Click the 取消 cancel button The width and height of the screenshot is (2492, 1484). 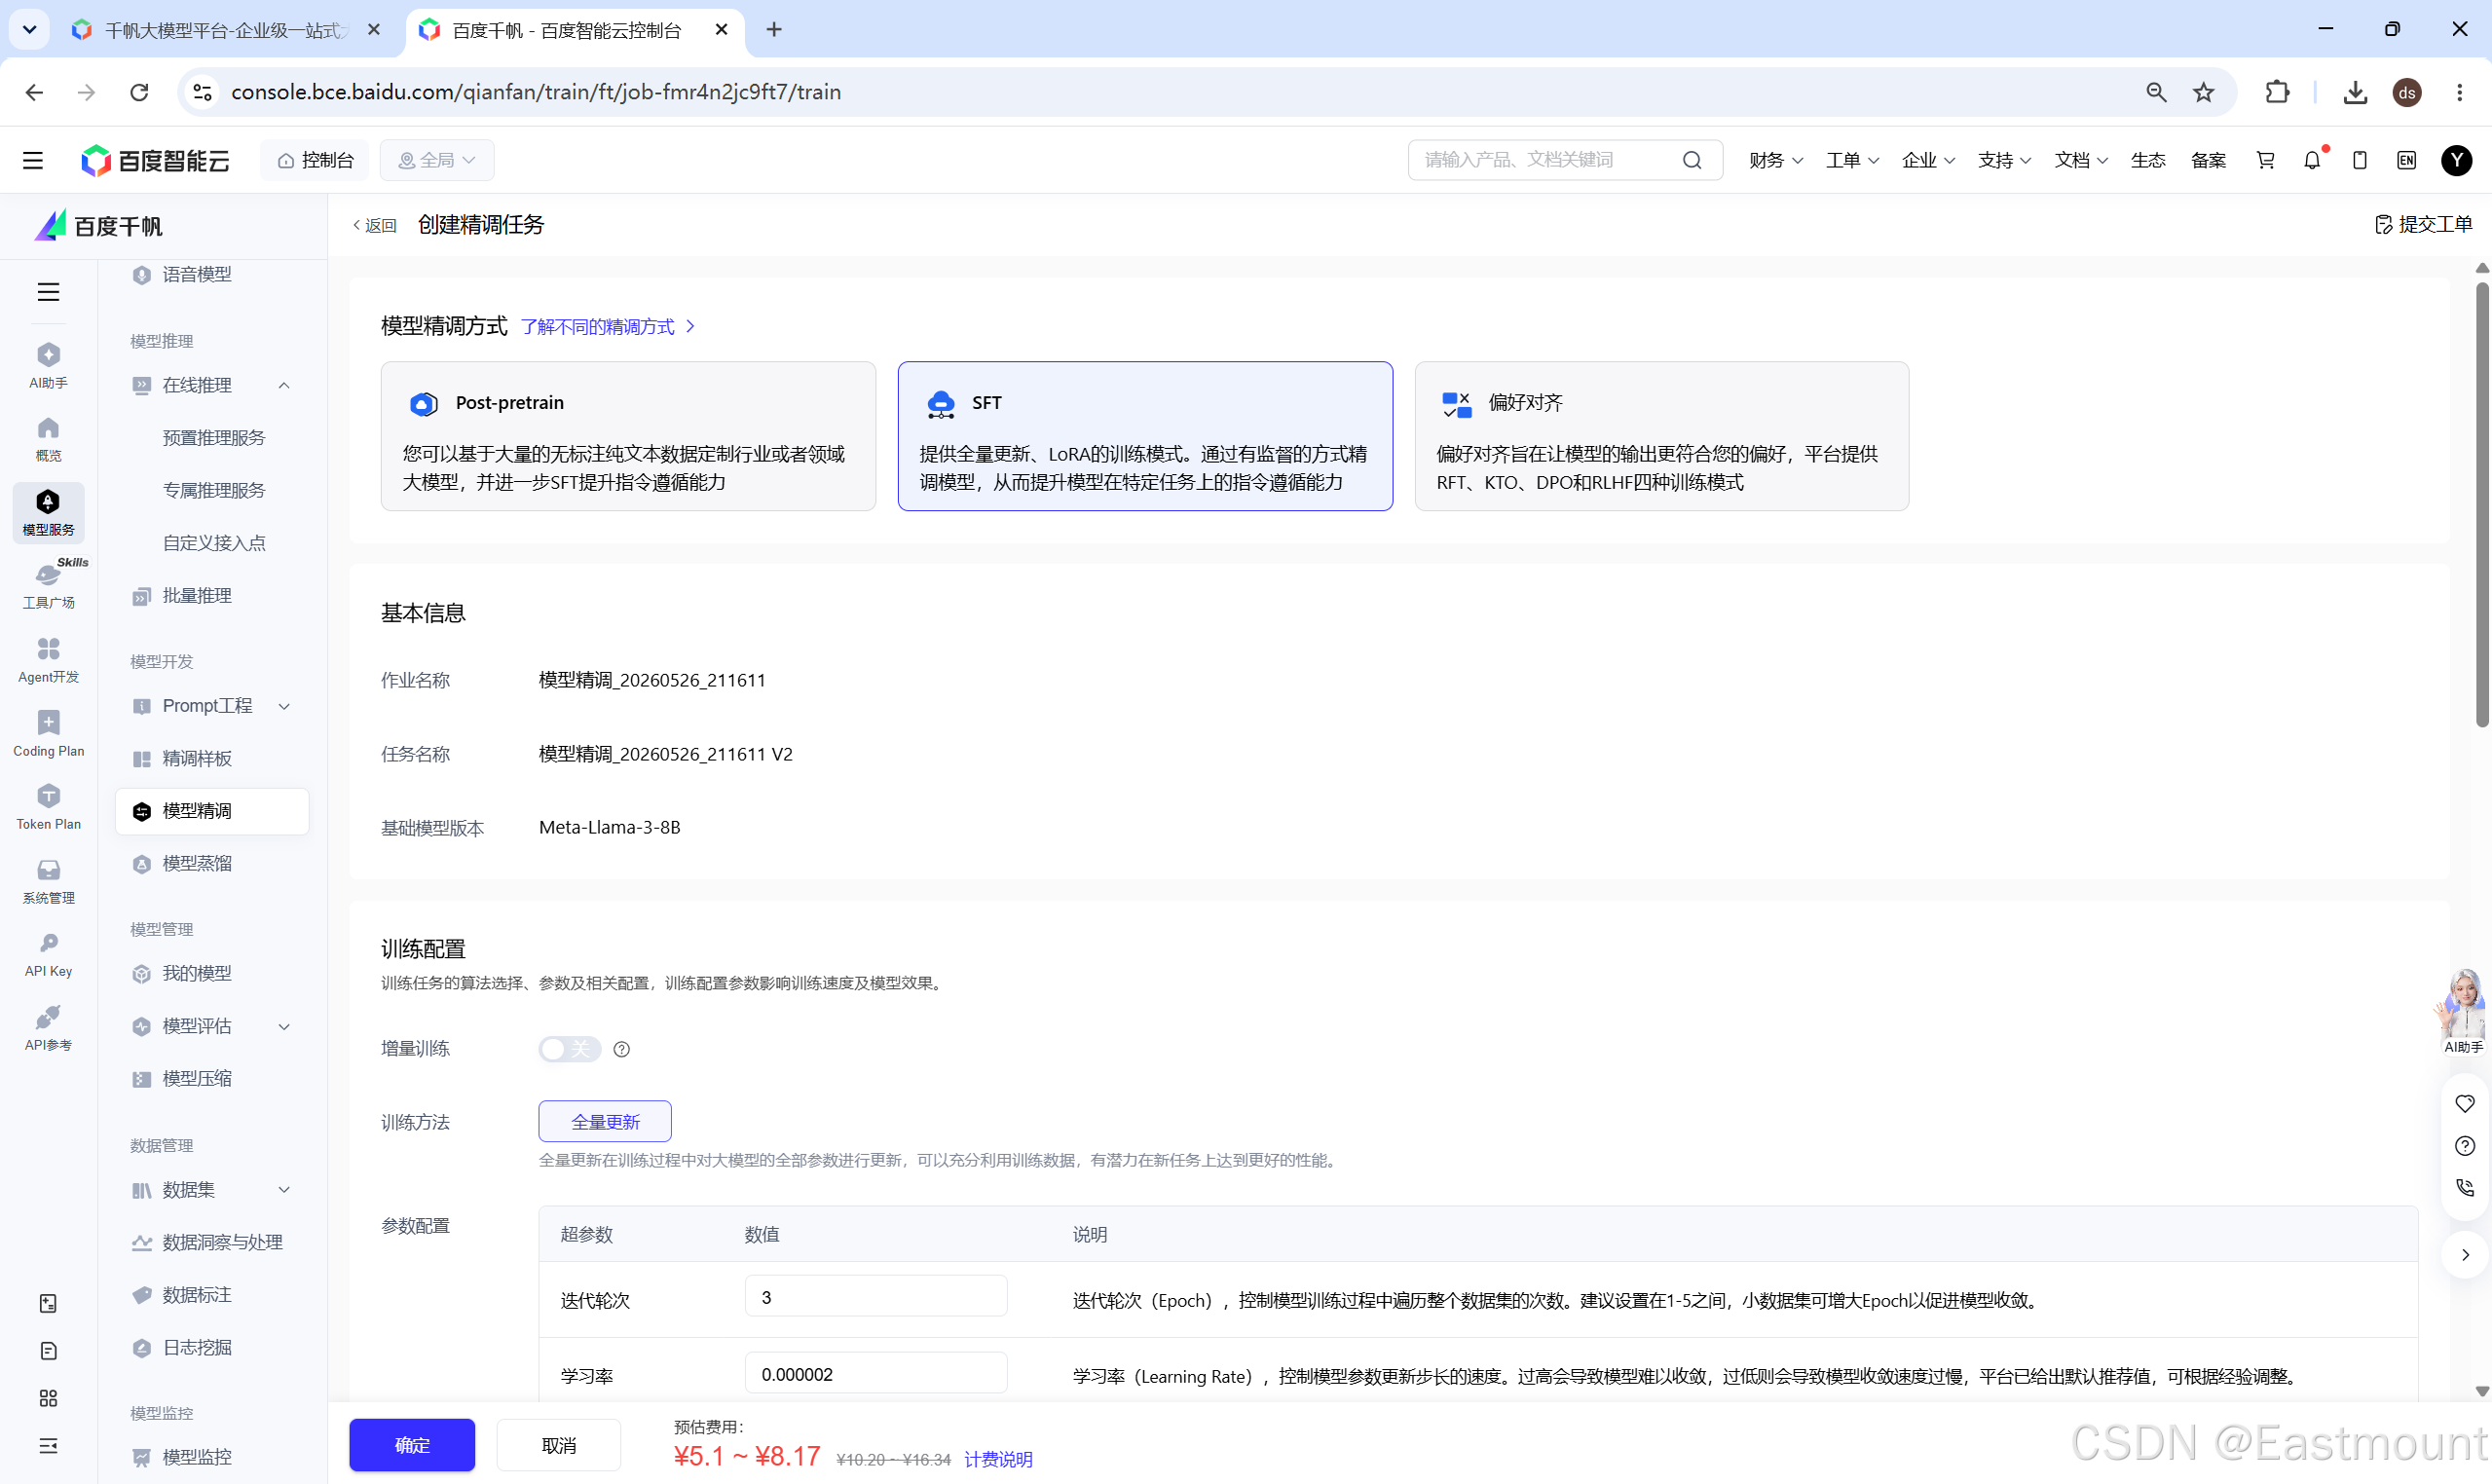pos(558,1445)
